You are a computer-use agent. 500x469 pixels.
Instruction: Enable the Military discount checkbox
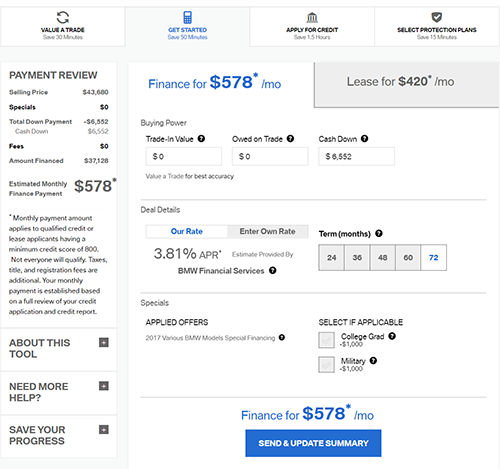pyautogui.click(x=327, y=365)
